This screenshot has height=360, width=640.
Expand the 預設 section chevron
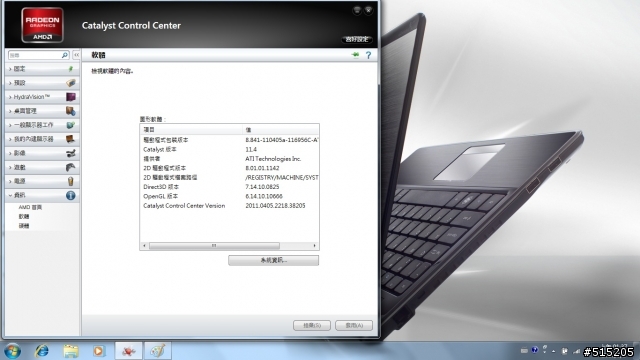click(x=10, y=83)
